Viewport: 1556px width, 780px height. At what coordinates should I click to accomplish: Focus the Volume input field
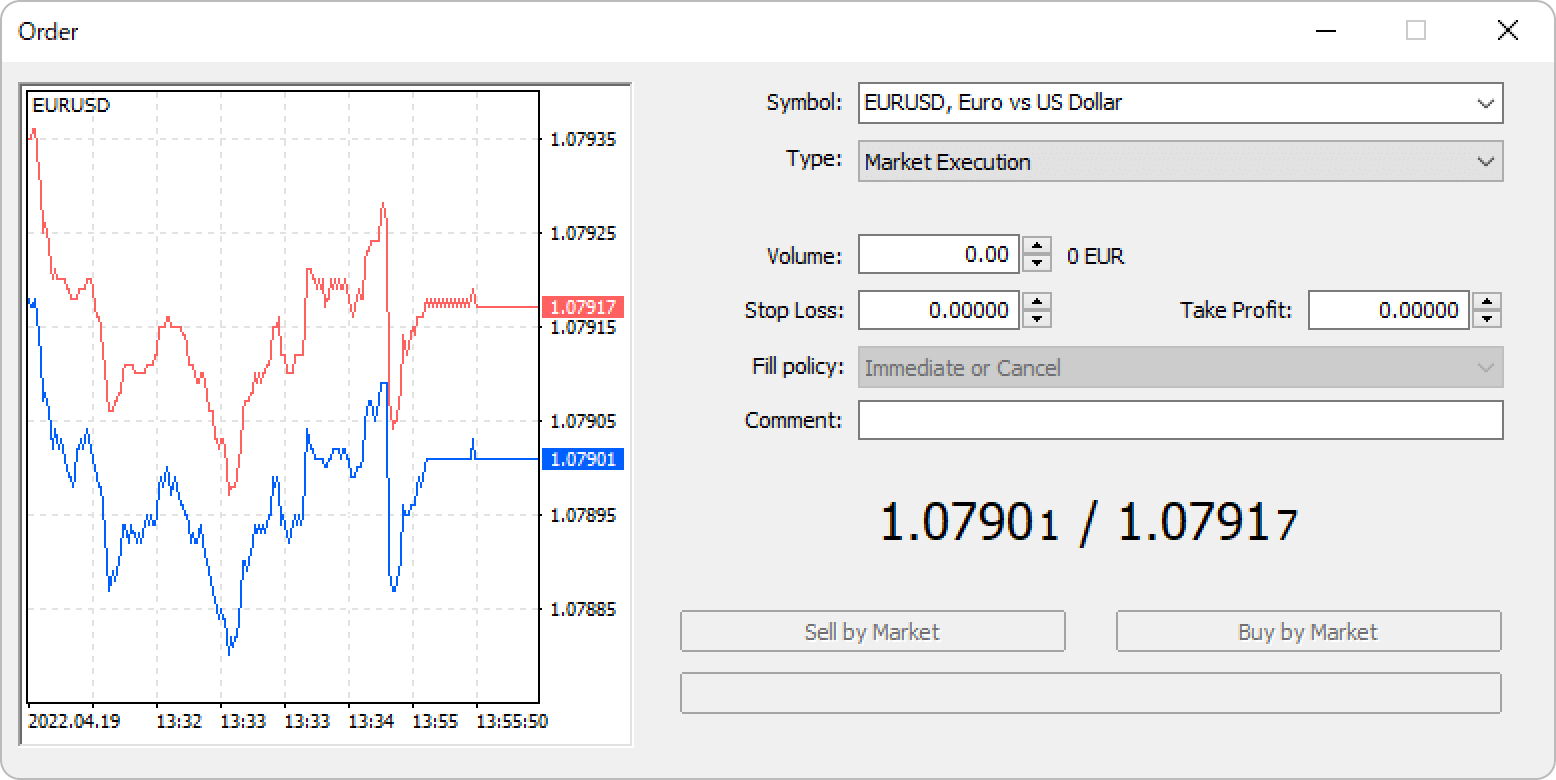938,255
